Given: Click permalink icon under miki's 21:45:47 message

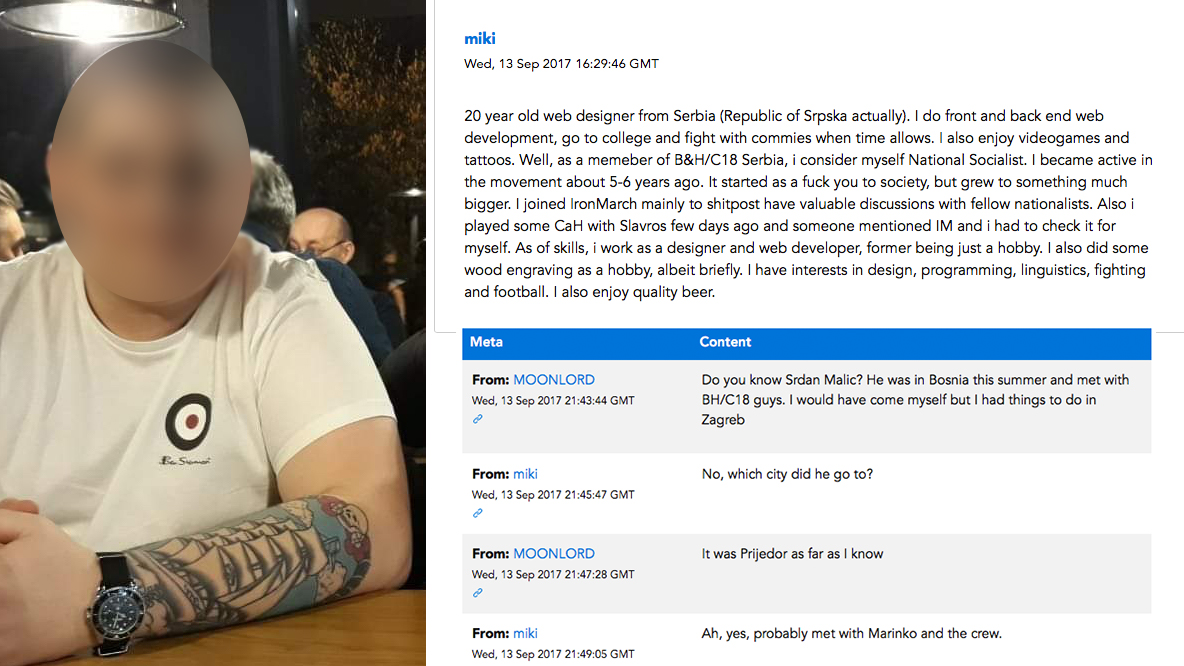Looking at the screenshot, I should pyautogui.click(x=478, y=513).
